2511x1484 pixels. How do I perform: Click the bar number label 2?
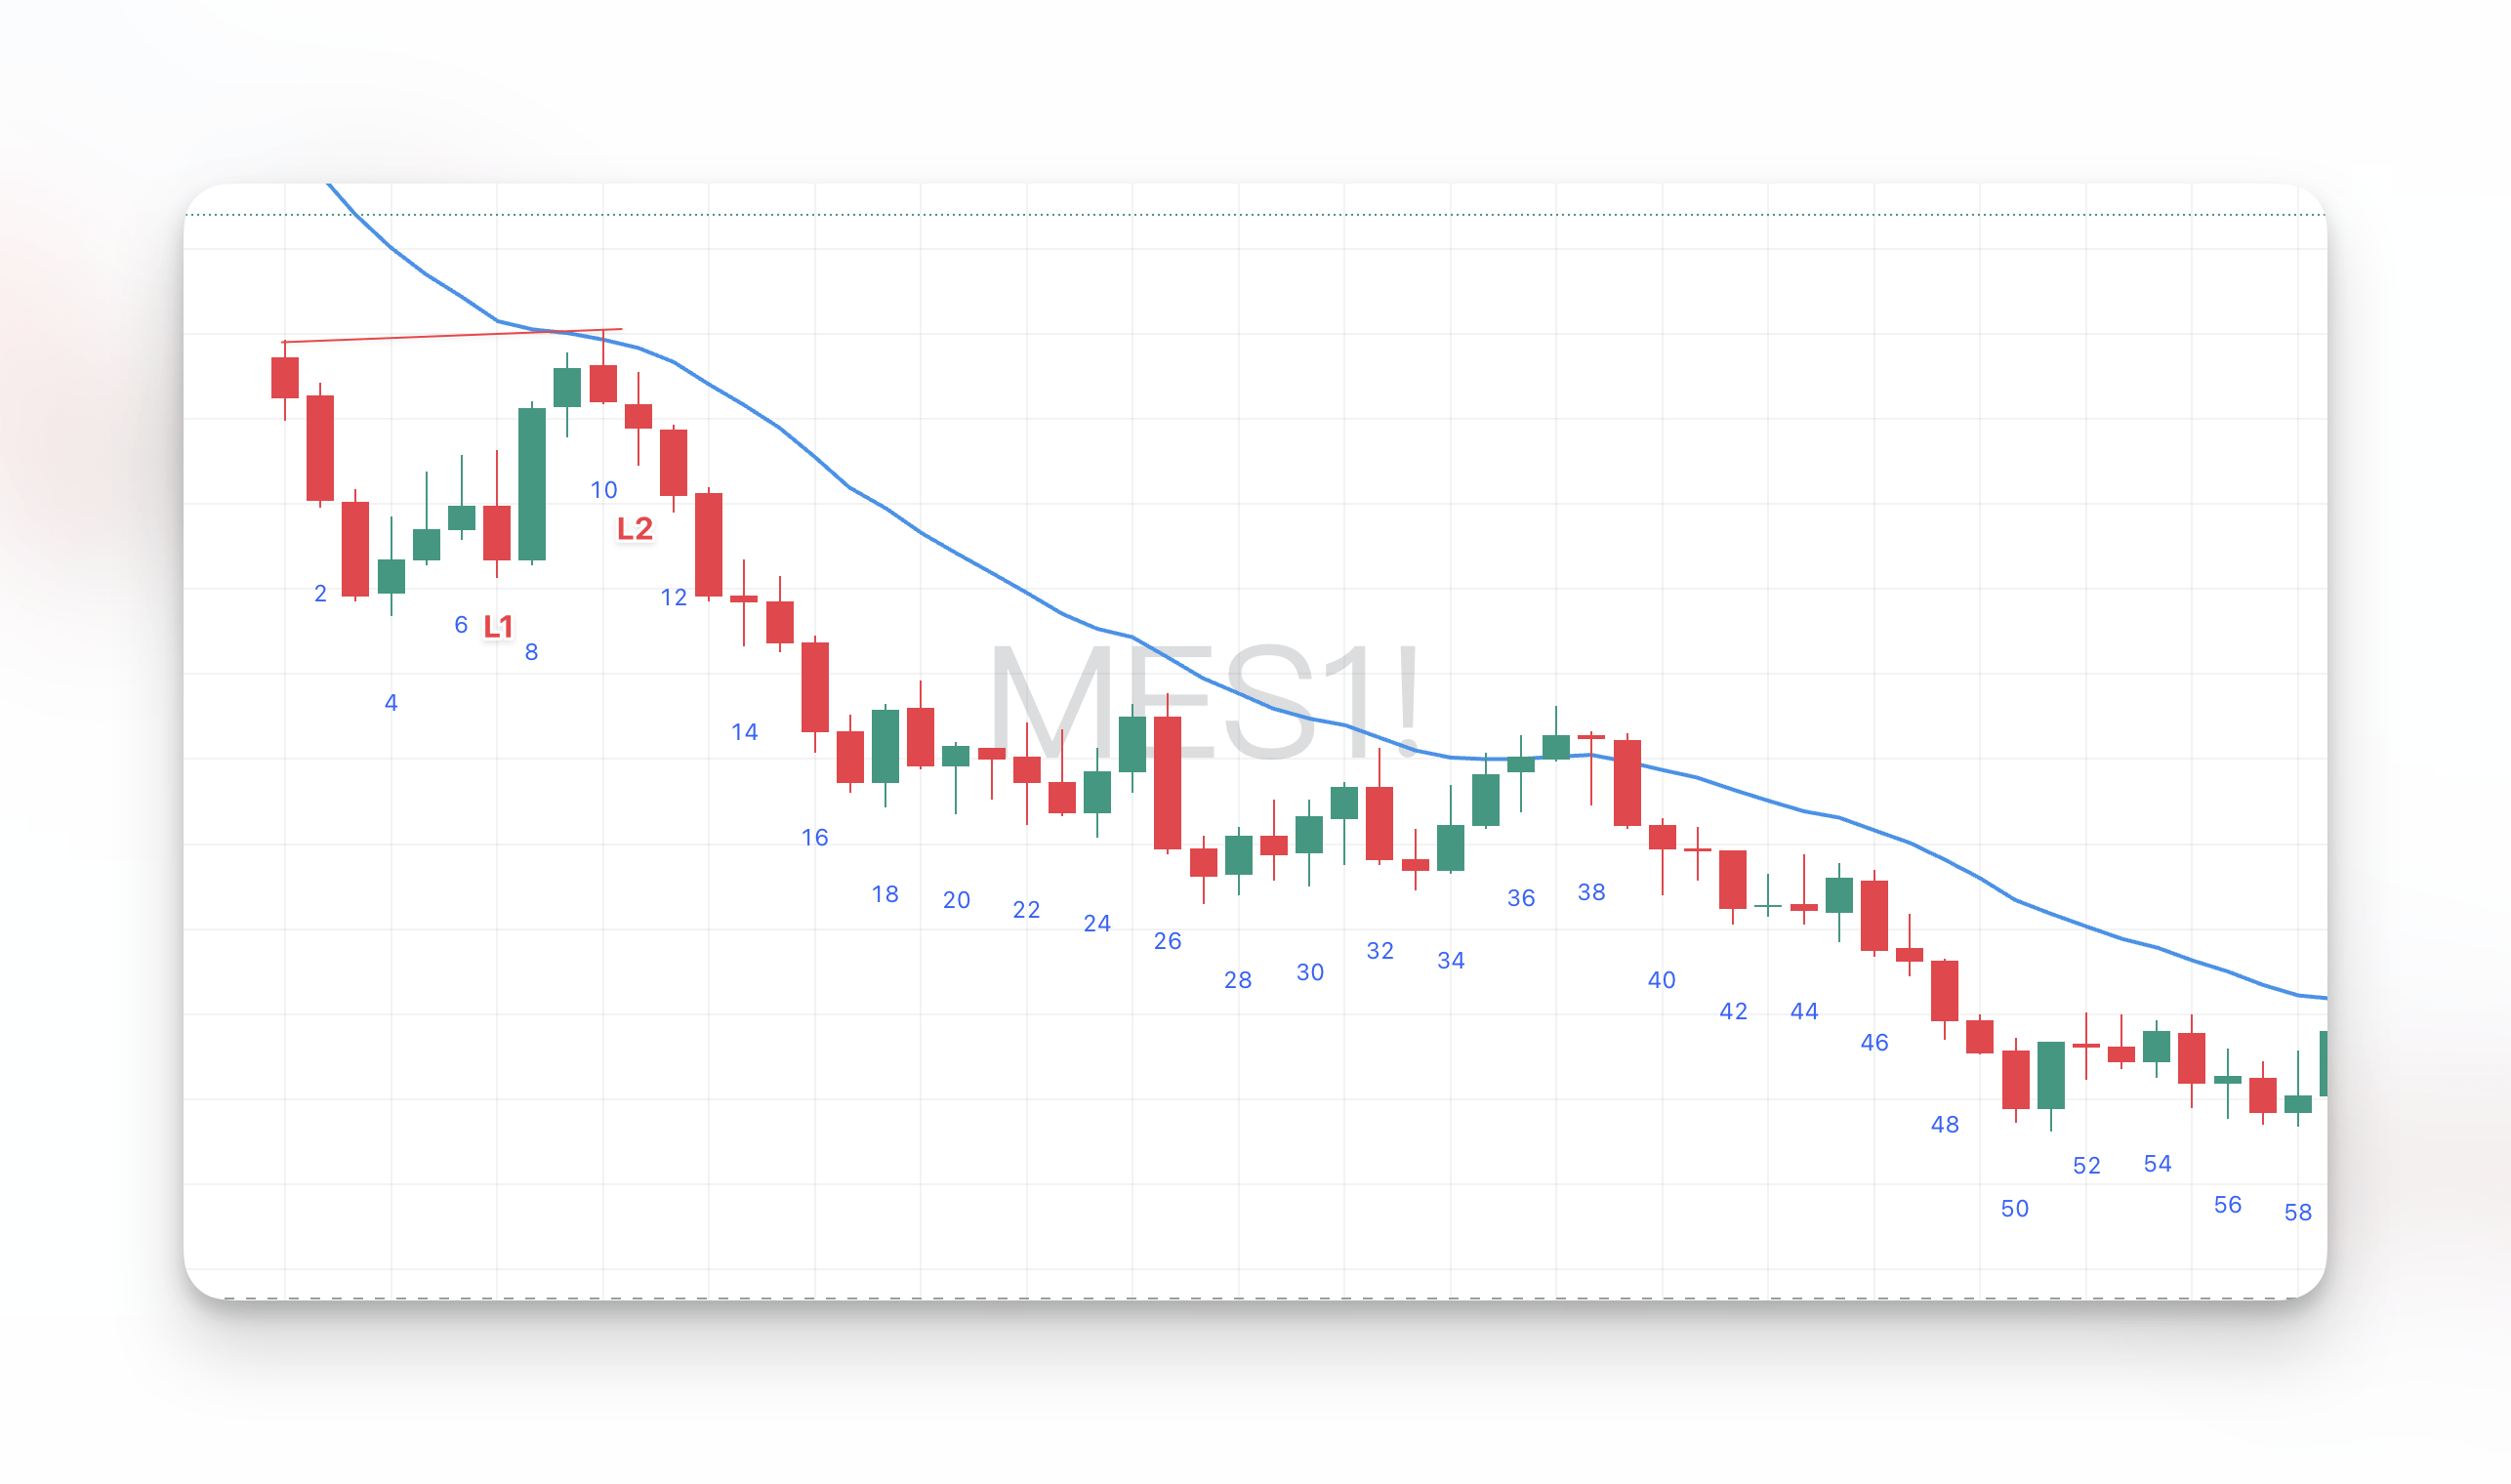320,594
